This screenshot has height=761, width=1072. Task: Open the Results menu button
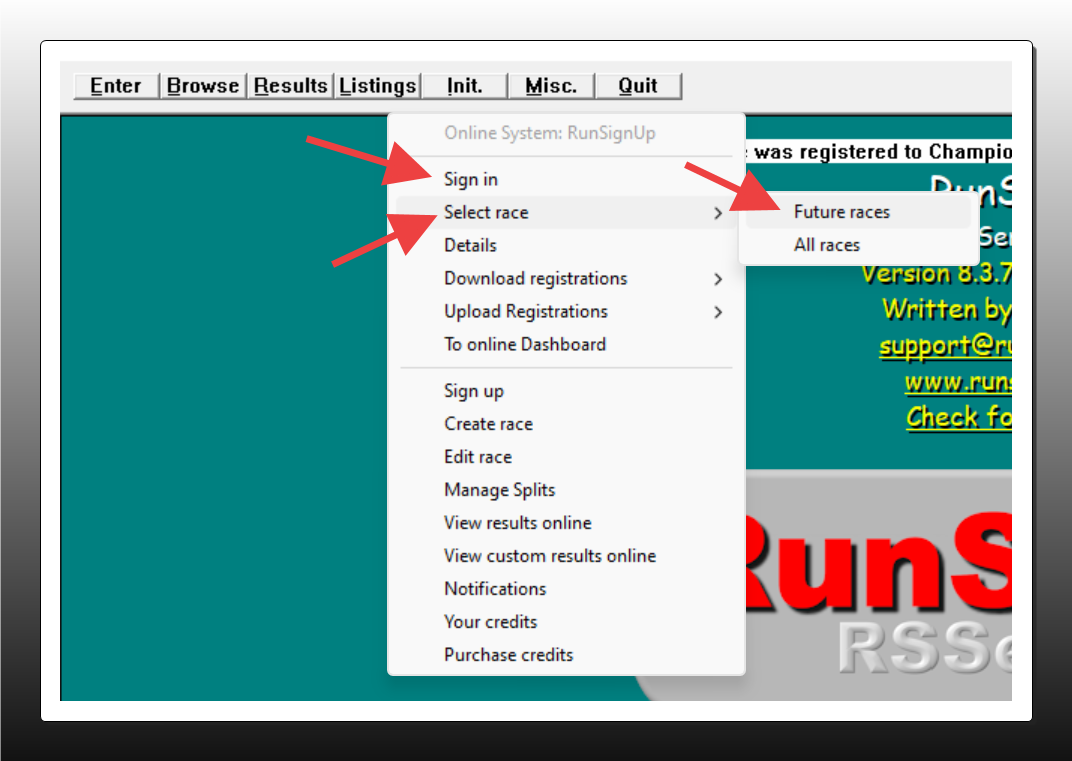tap(291, 86)
